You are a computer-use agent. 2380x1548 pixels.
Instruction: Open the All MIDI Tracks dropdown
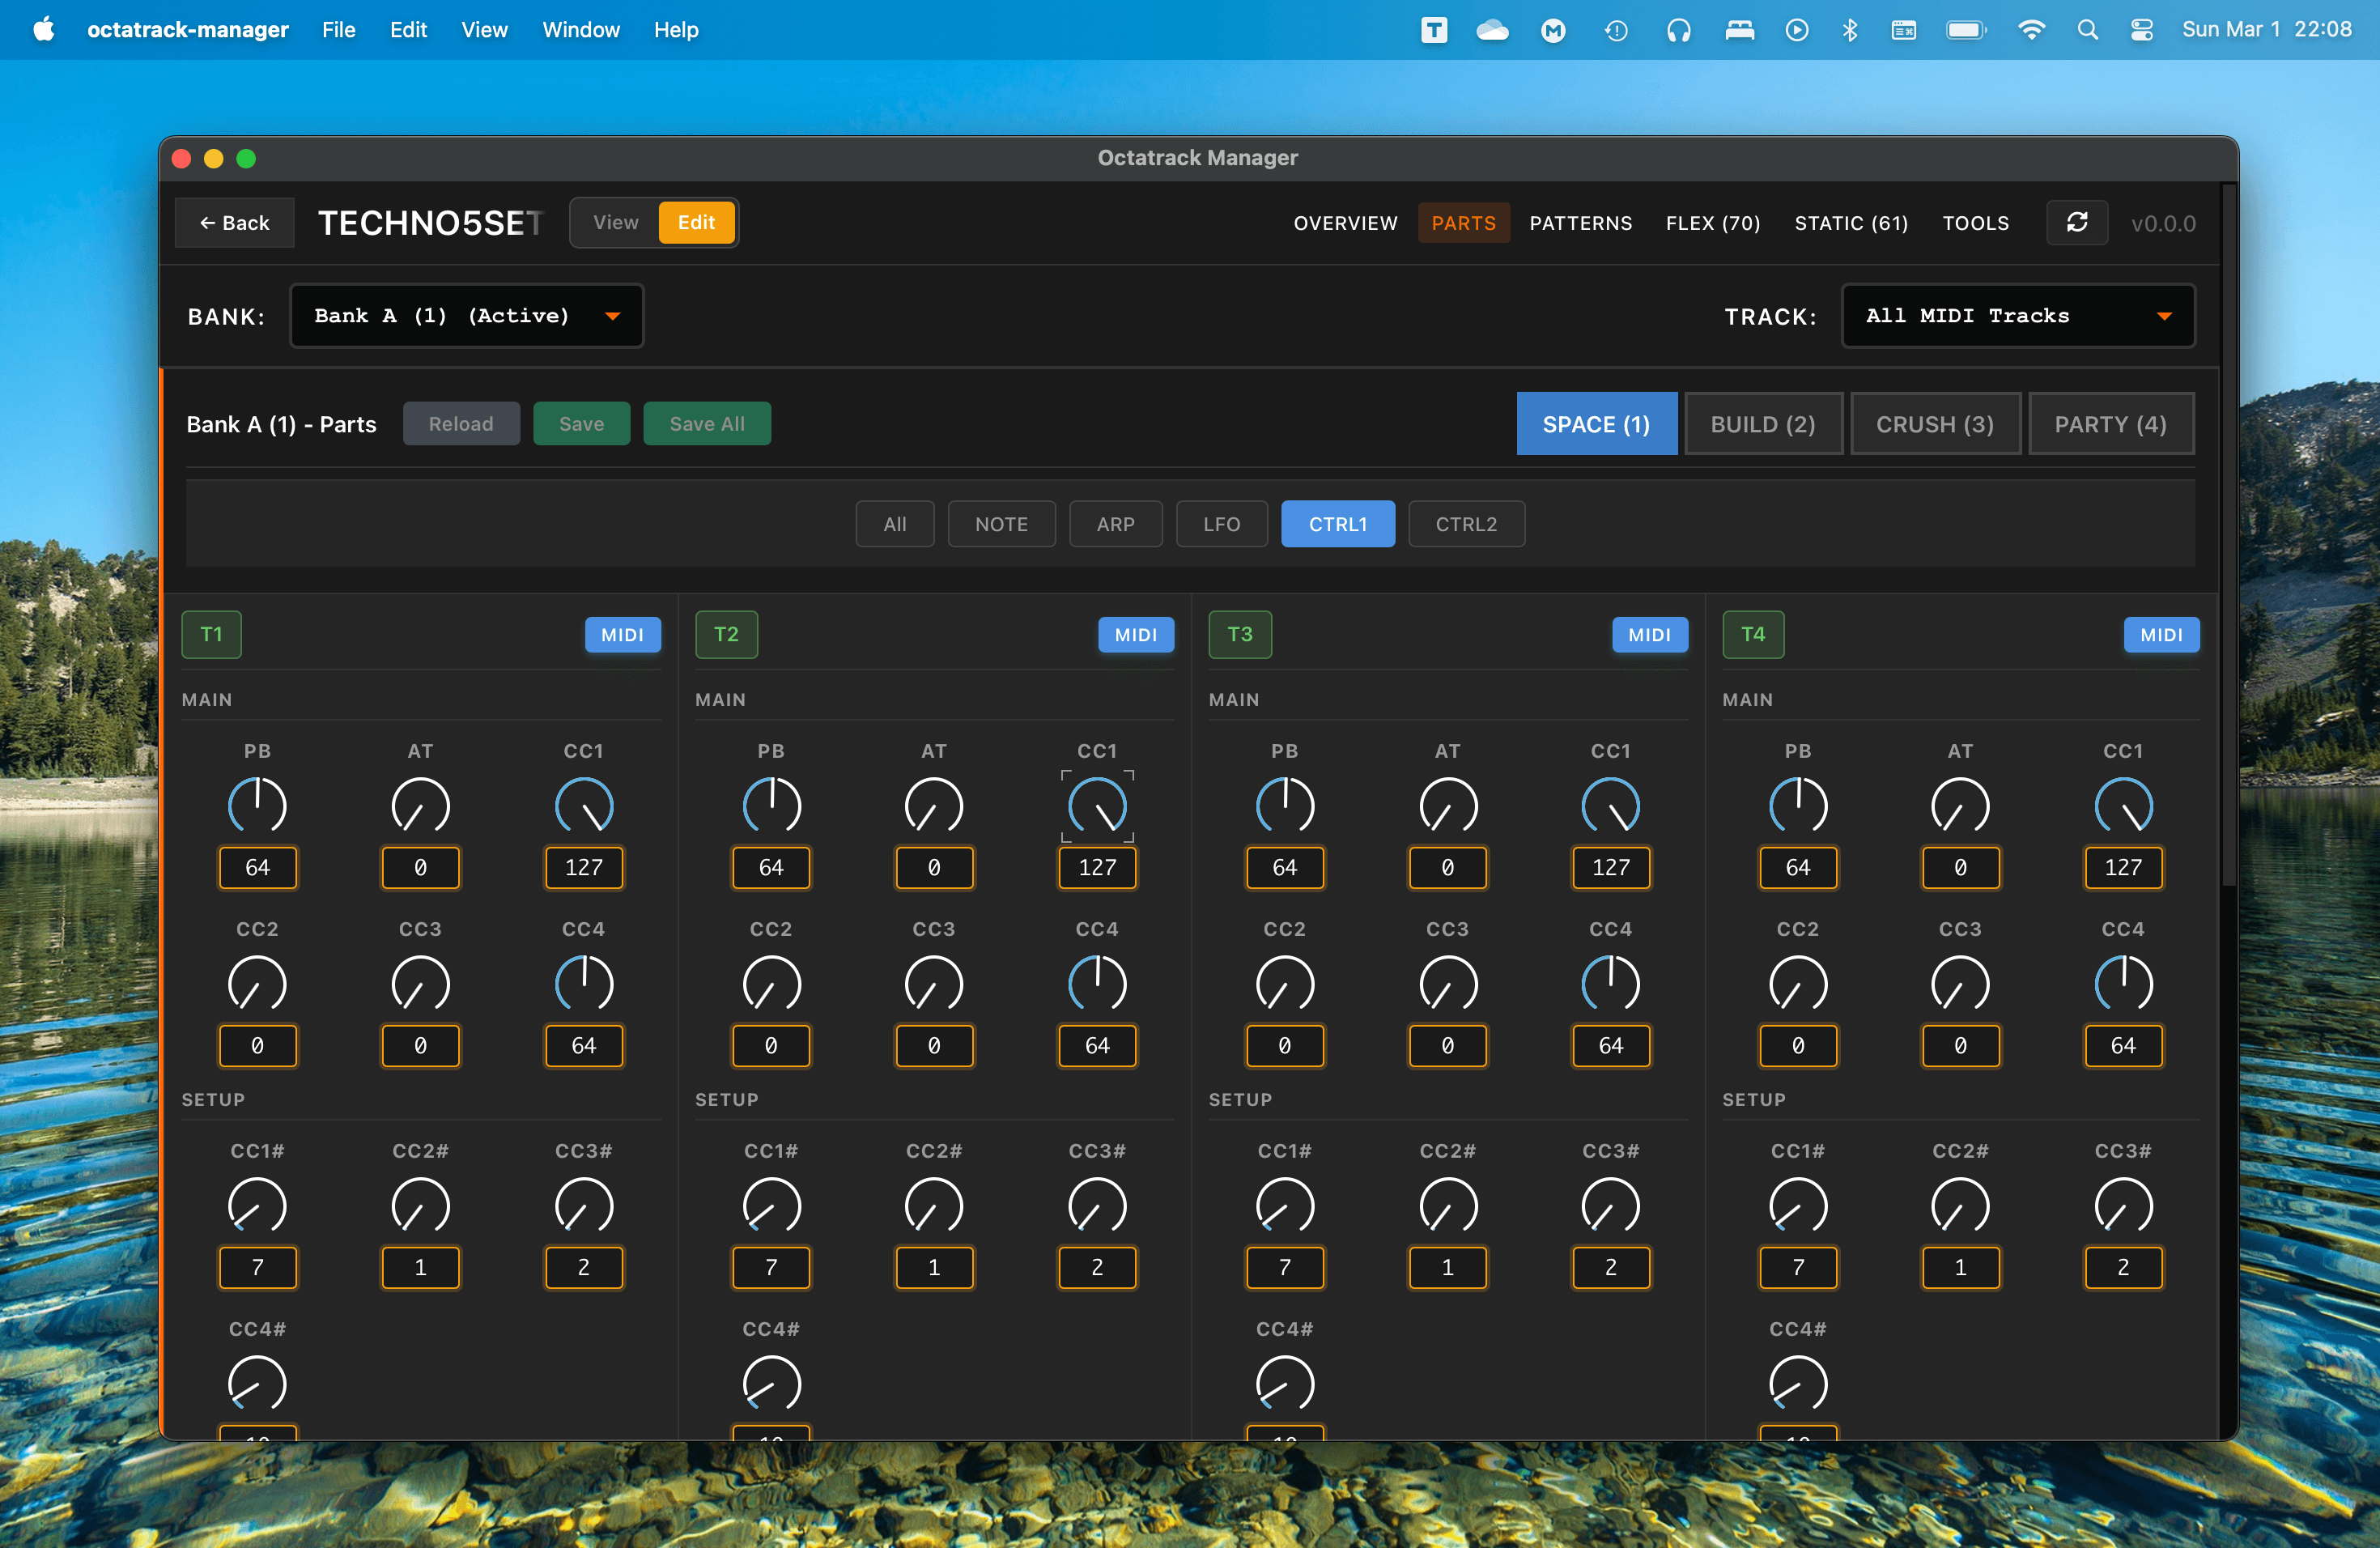(2018, 315)
